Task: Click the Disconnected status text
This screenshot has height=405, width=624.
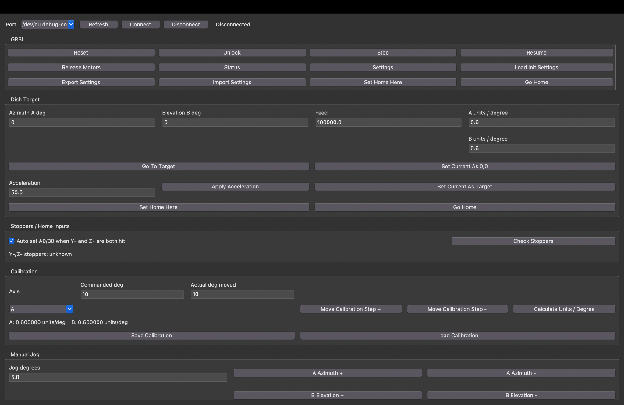Action: [233, 24]
